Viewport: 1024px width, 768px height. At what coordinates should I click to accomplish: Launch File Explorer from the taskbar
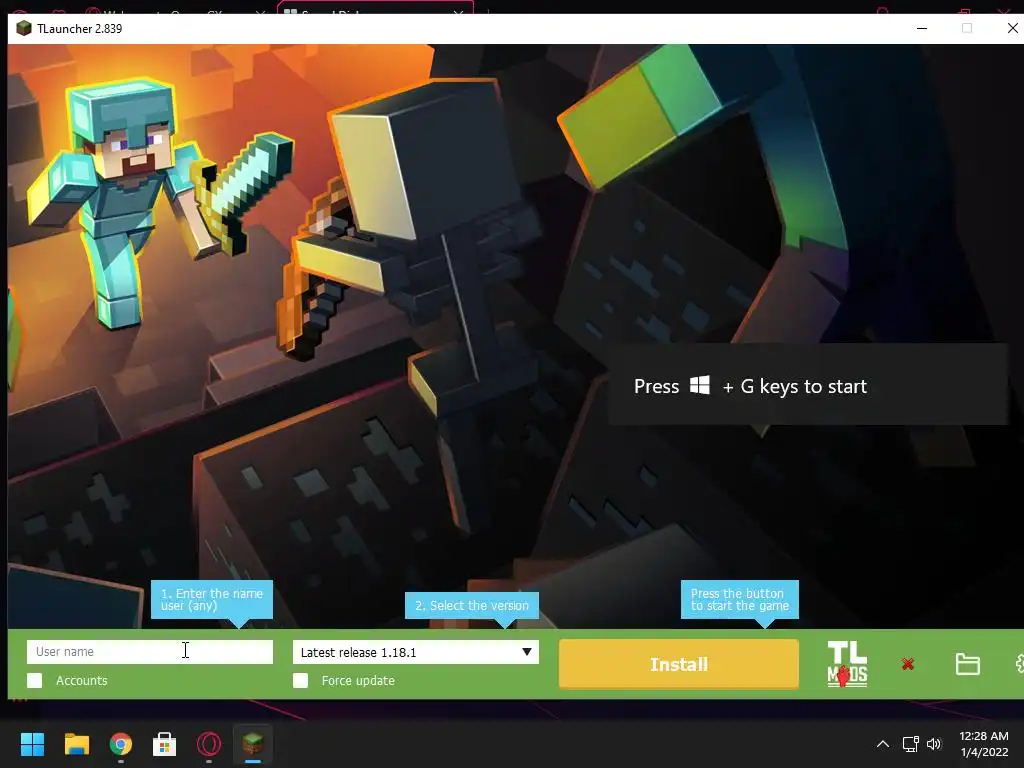tap(76, 744)
